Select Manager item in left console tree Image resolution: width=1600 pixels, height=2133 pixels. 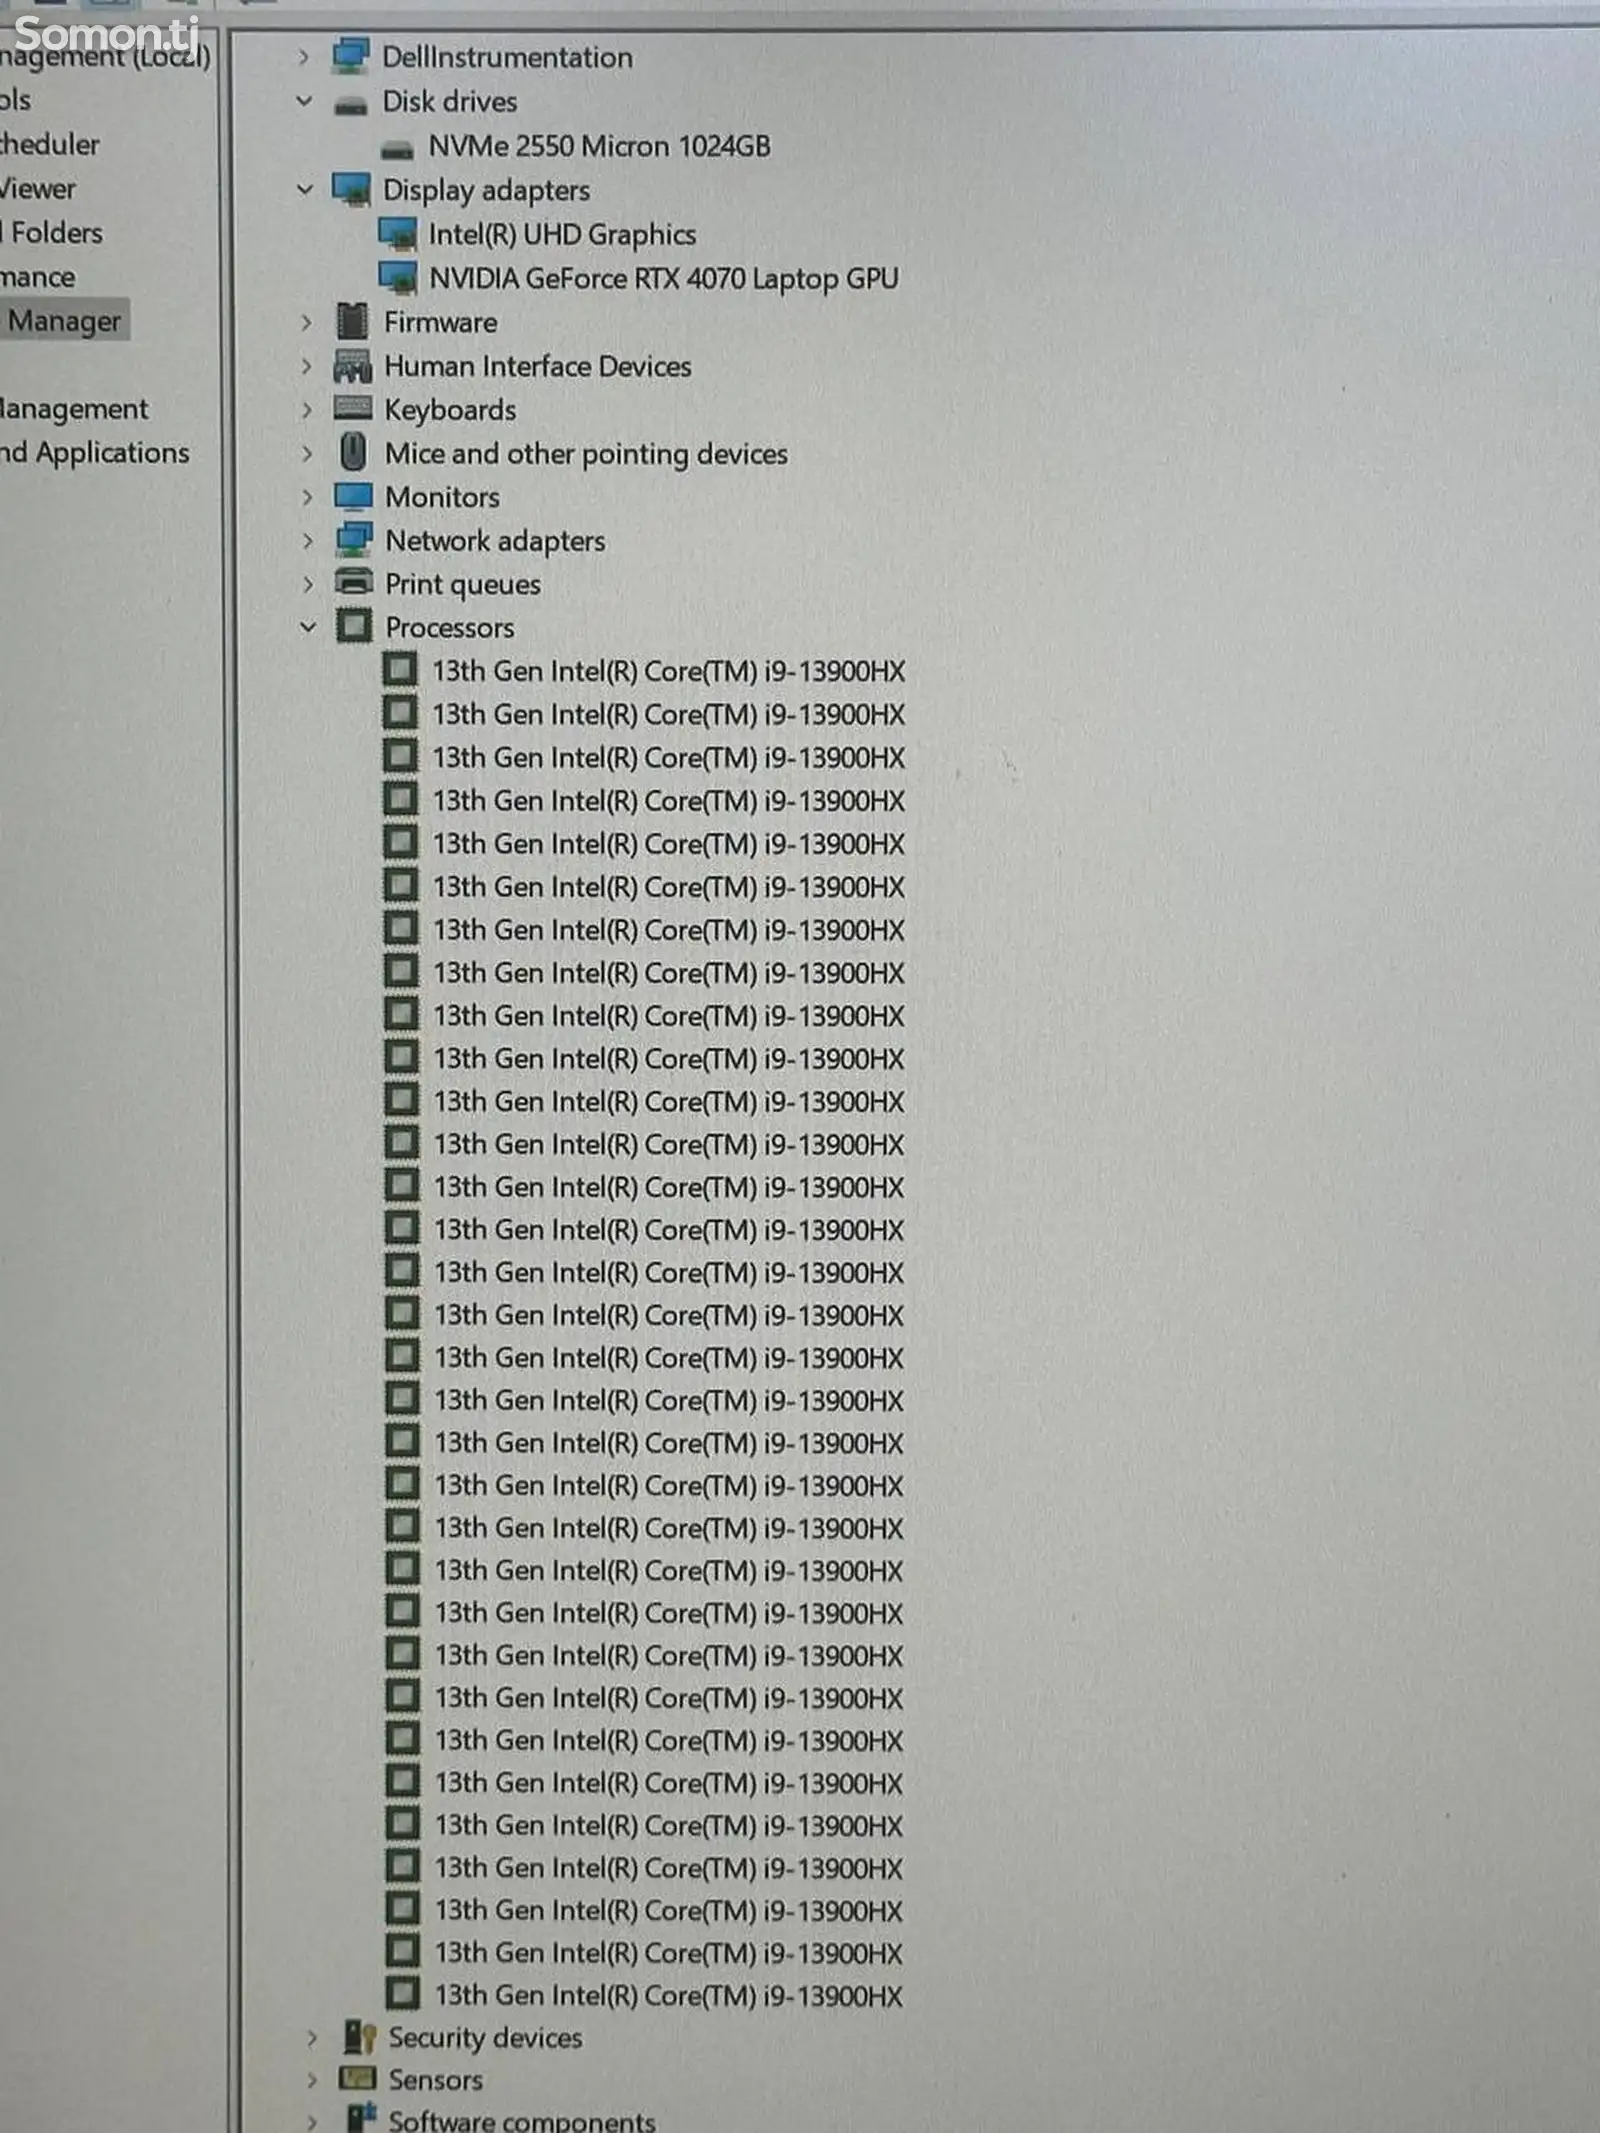[64, 321]
